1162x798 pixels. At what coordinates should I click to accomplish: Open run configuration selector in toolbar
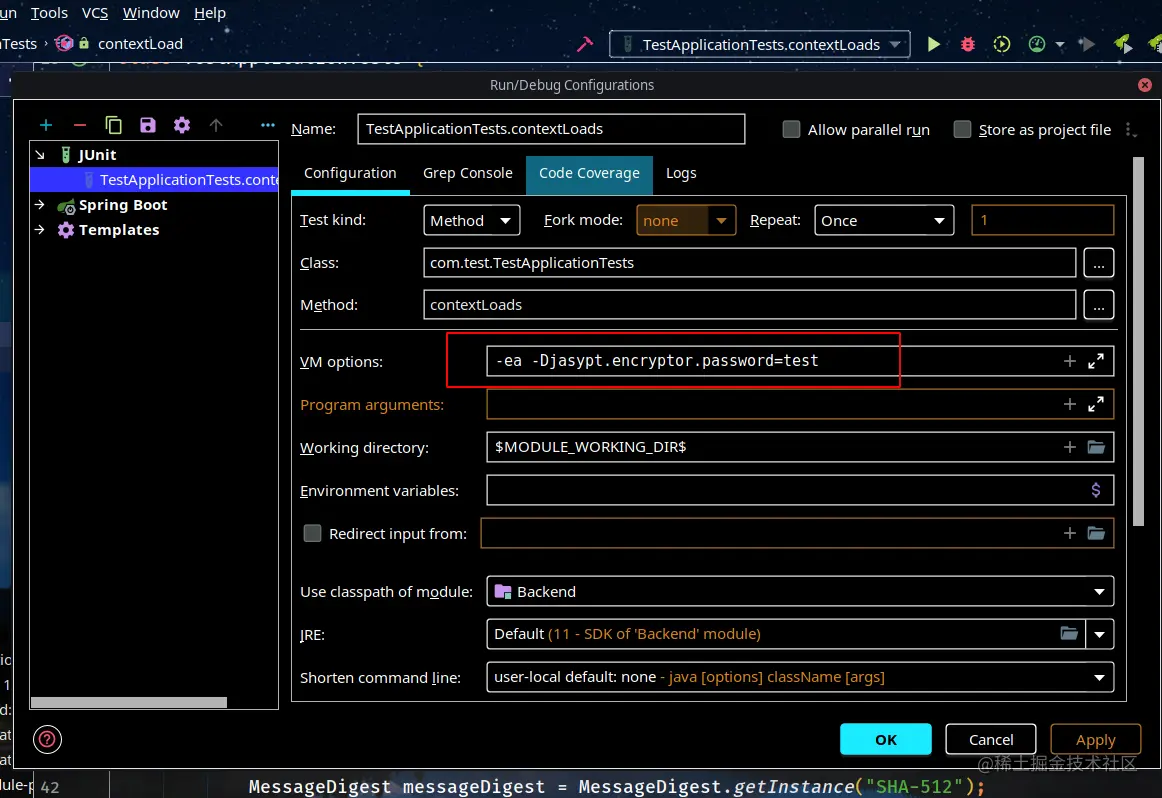click(760, 44)
